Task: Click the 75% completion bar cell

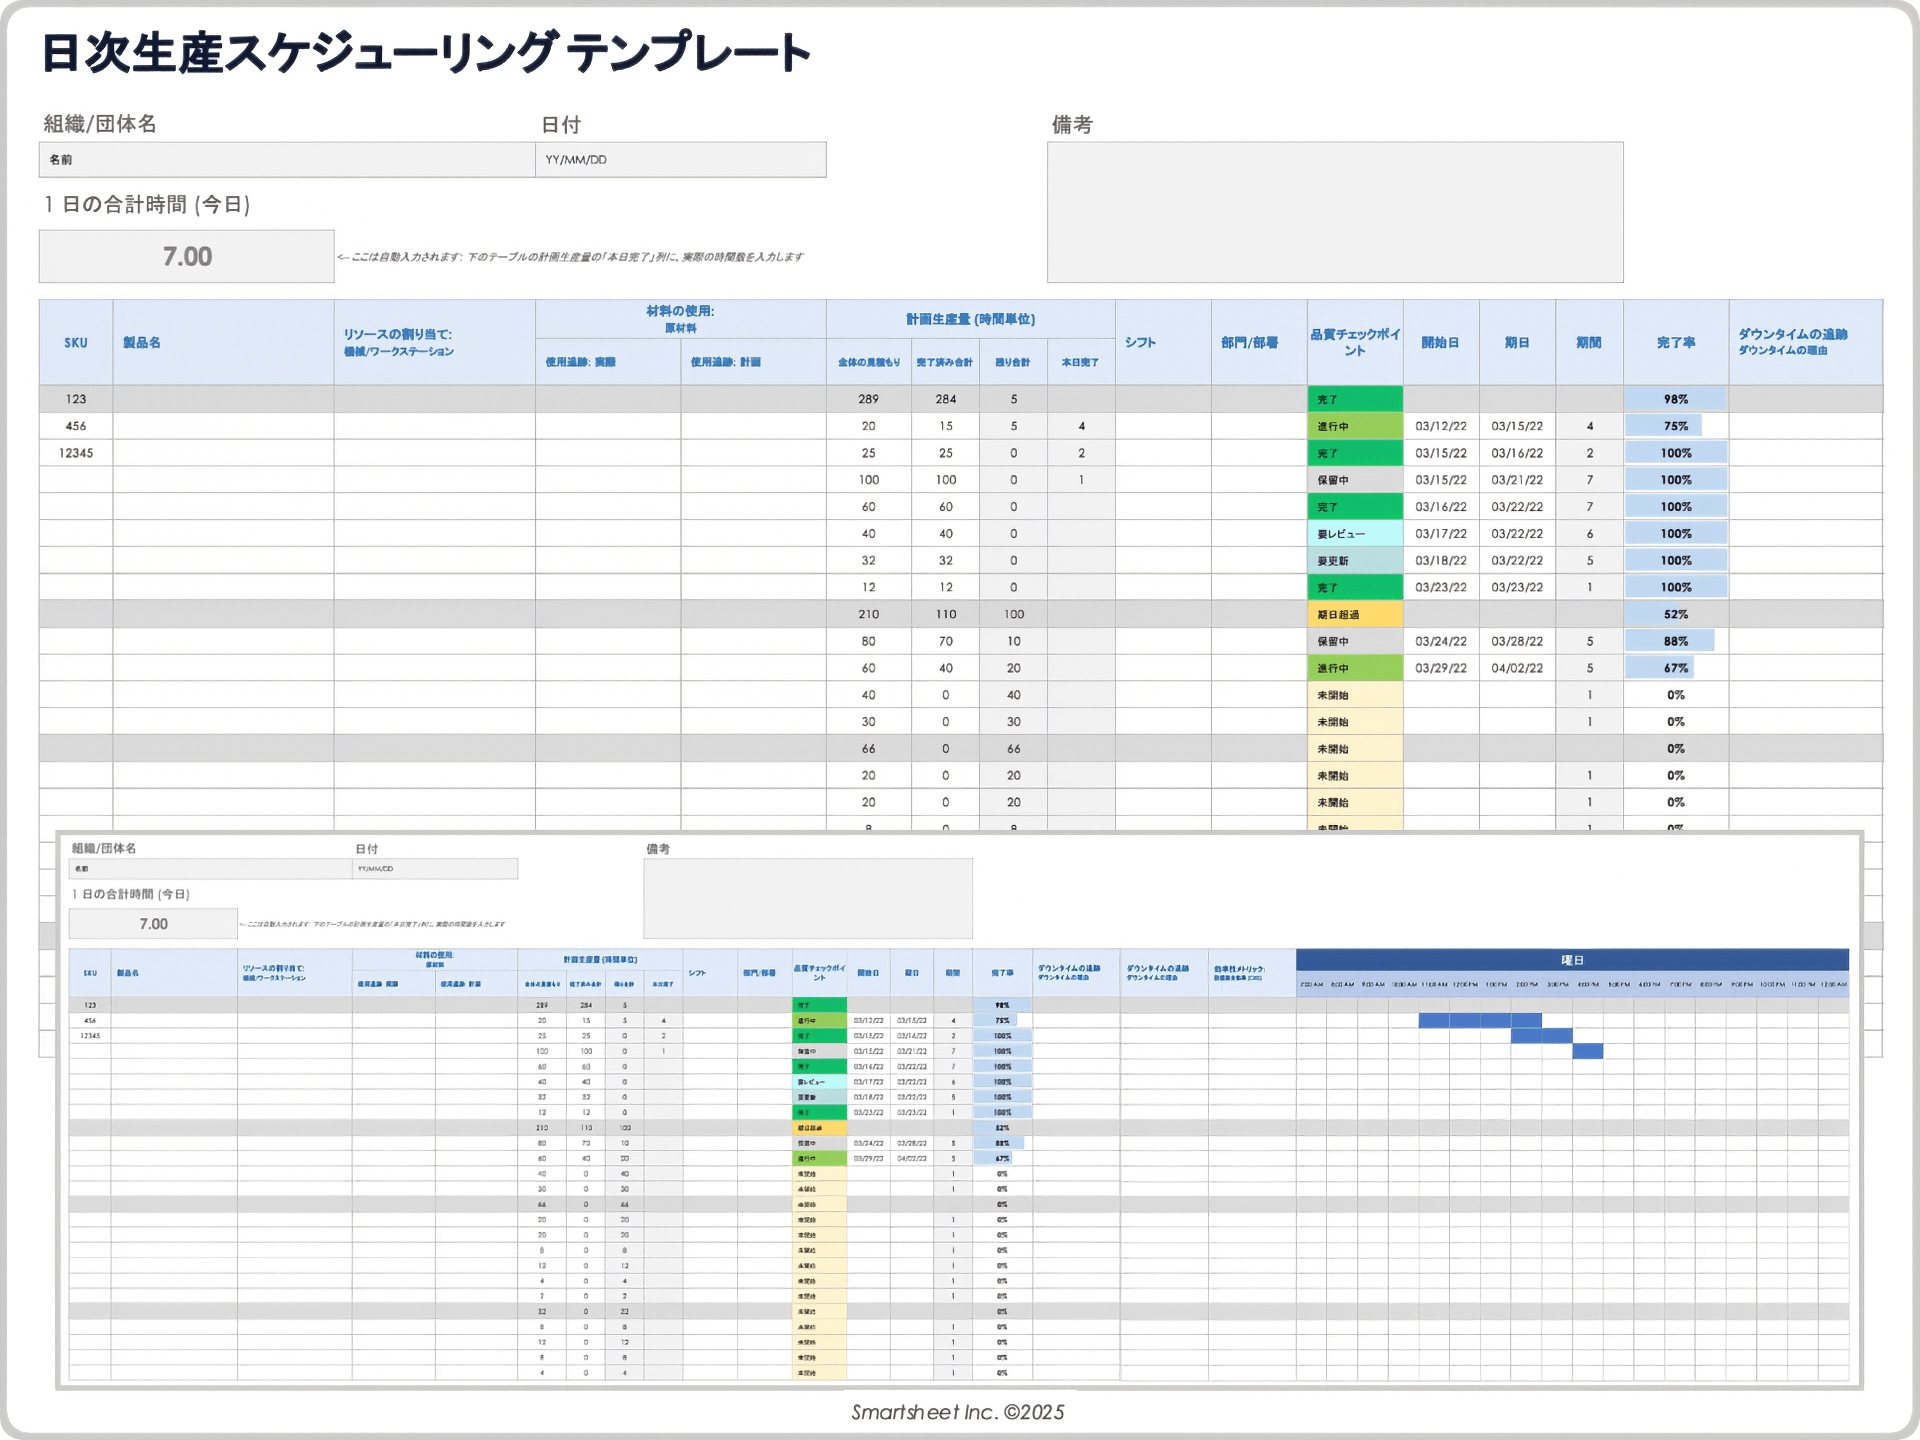Action: pos(1676,426)
